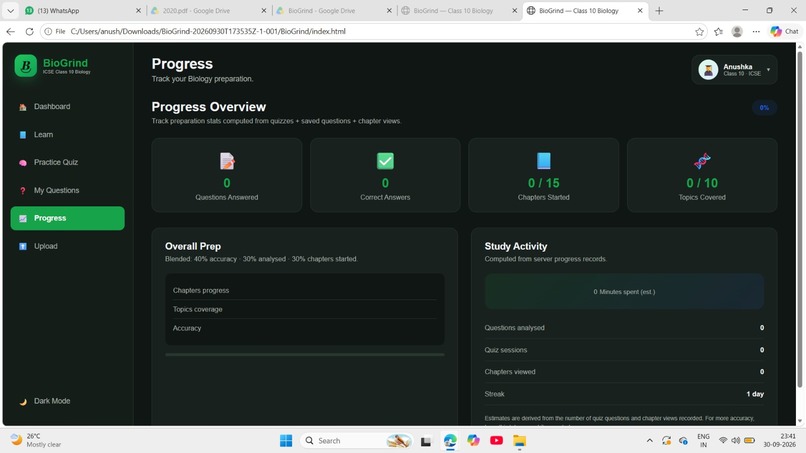Click the Correct Answers checkmark icon

coord(385,161)
